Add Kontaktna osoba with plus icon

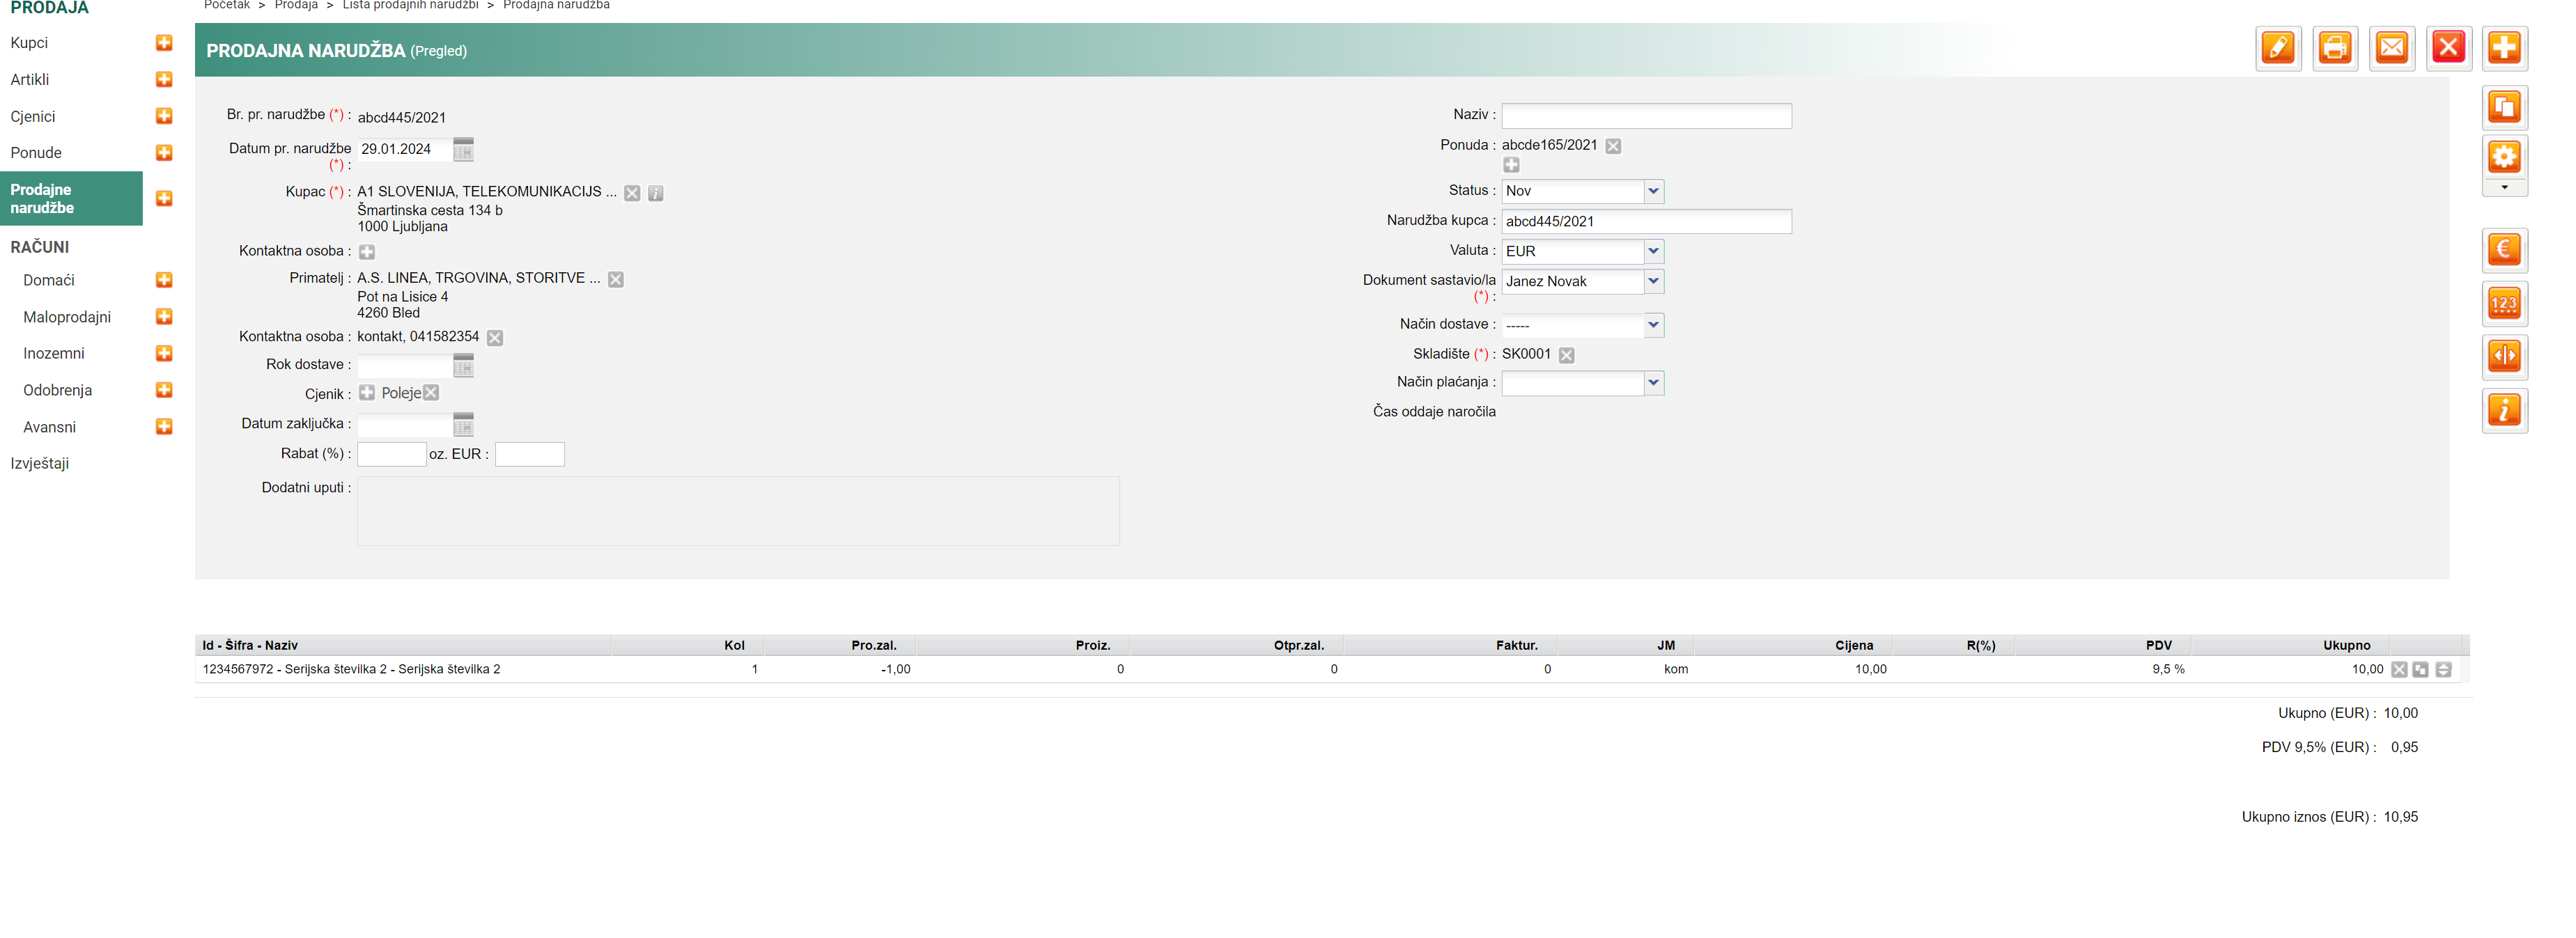tap(367, 252)
